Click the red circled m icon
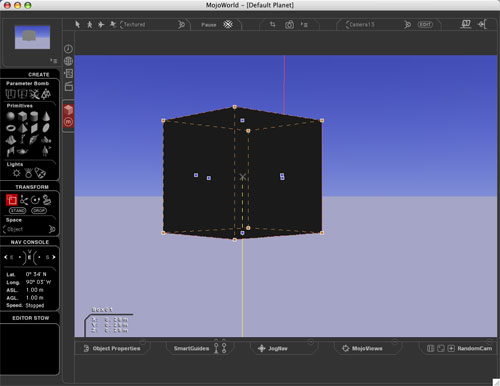This screenshot has width=500, height=386. click(68, 122)
